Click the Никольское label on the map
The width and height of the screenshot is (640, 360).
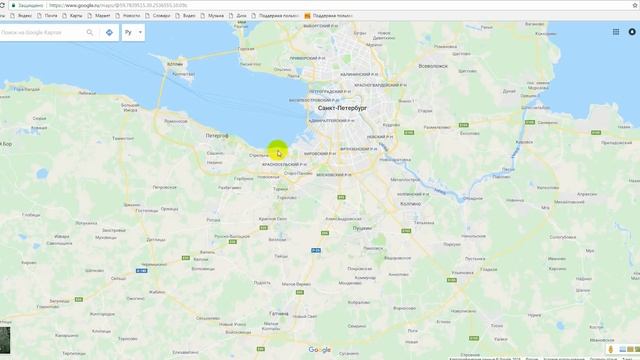473,236
